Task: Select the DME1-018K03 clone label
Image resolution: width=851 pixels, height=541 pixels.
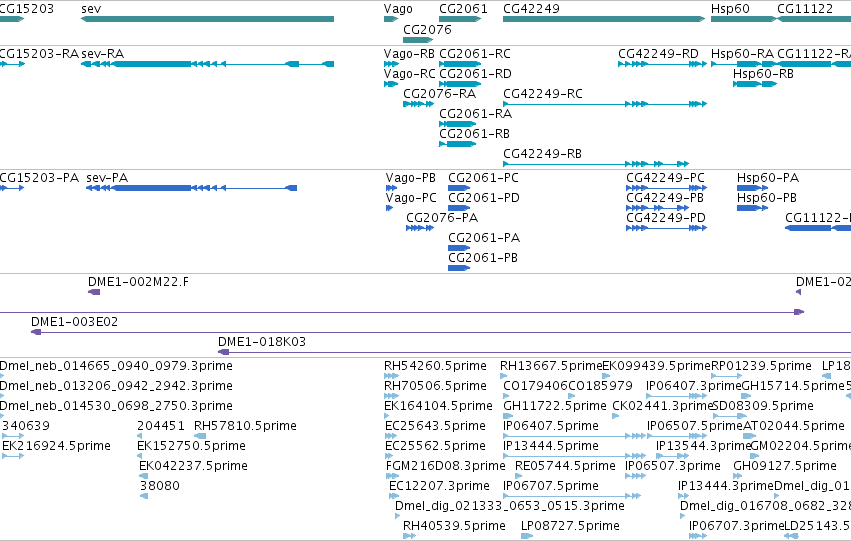Action: [262, 342]
